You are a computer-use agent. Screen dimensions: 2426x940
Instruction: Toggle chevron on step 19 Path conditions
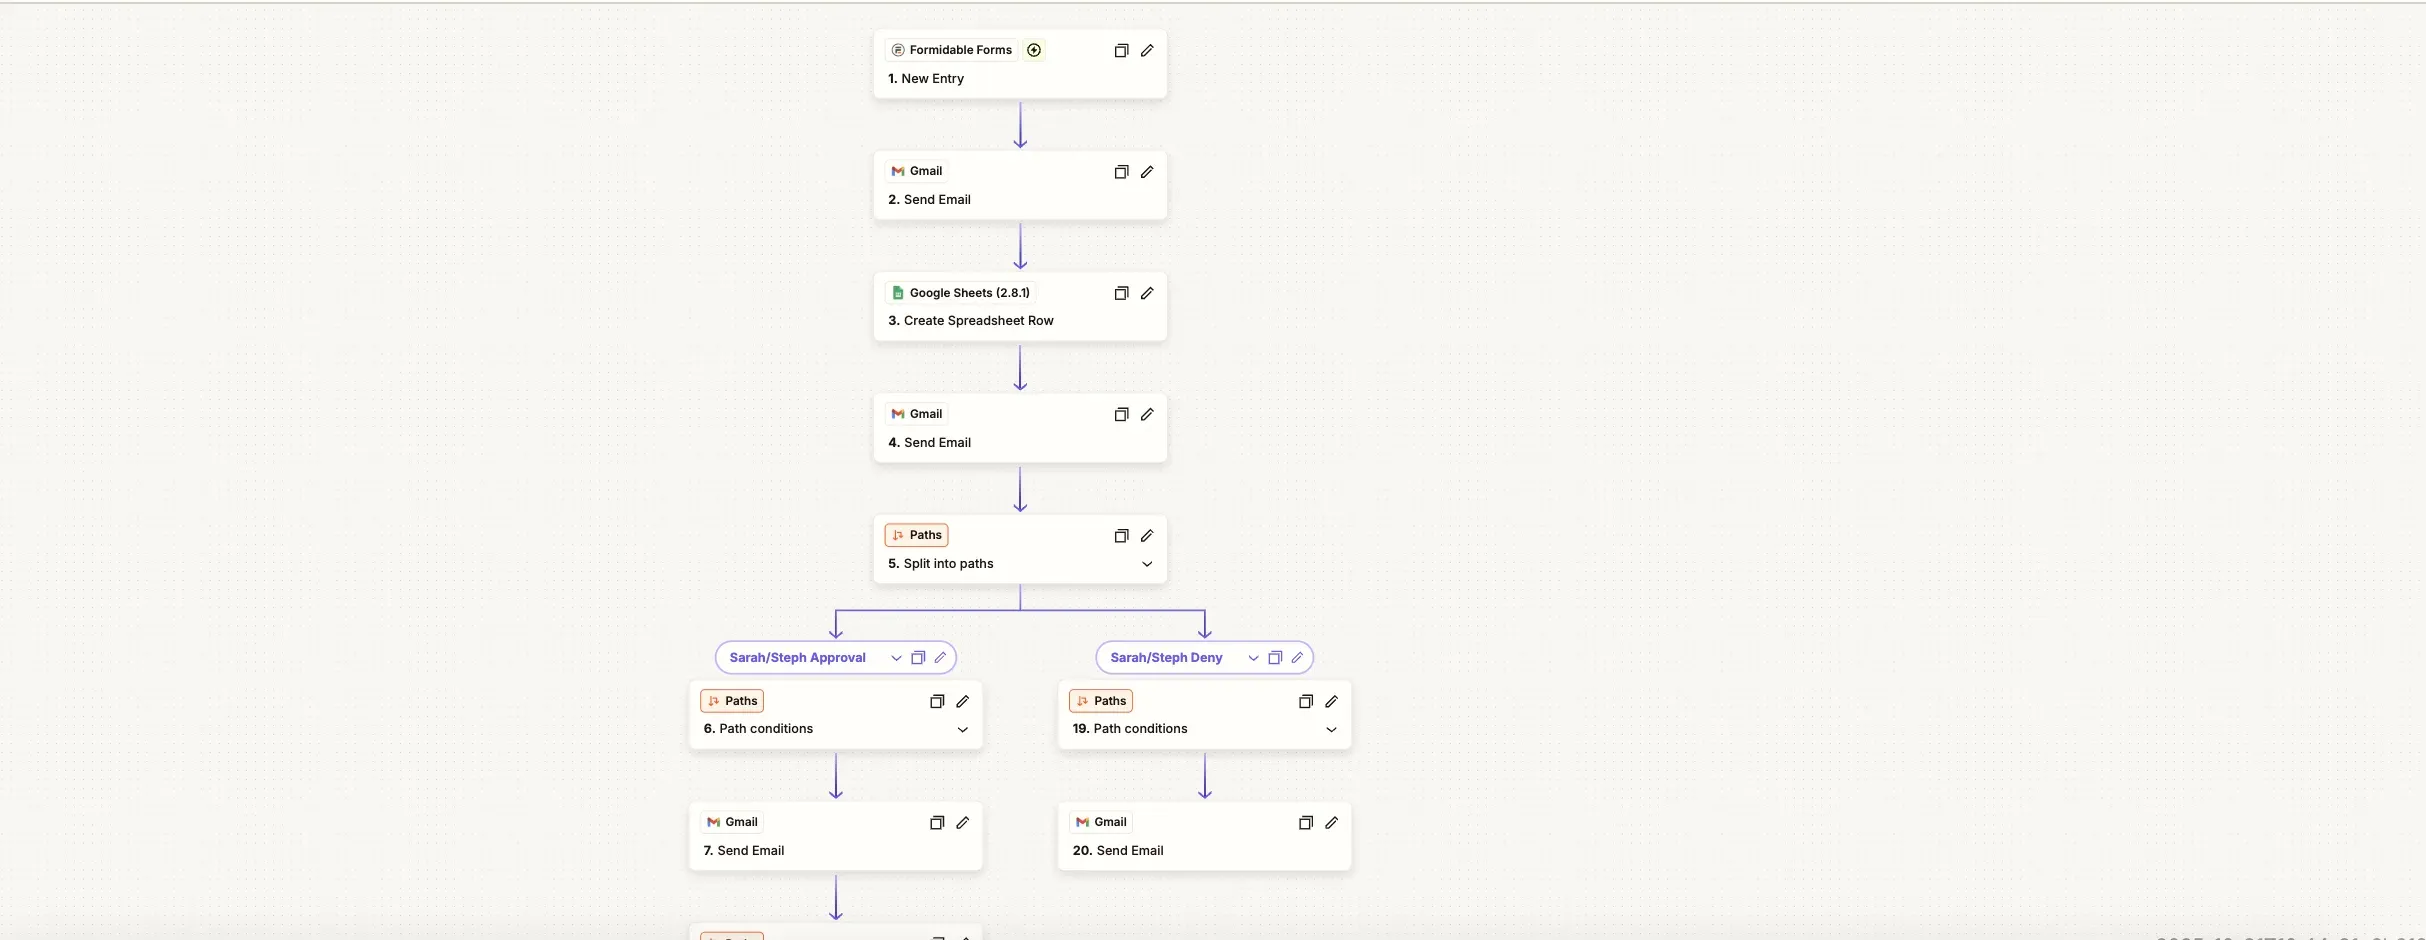pyautogui.click(x=1331, y=729)
